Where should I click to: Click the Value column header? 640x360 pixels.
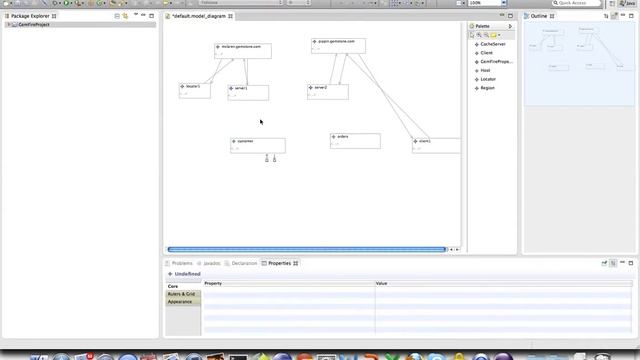(x=504, y=283)
